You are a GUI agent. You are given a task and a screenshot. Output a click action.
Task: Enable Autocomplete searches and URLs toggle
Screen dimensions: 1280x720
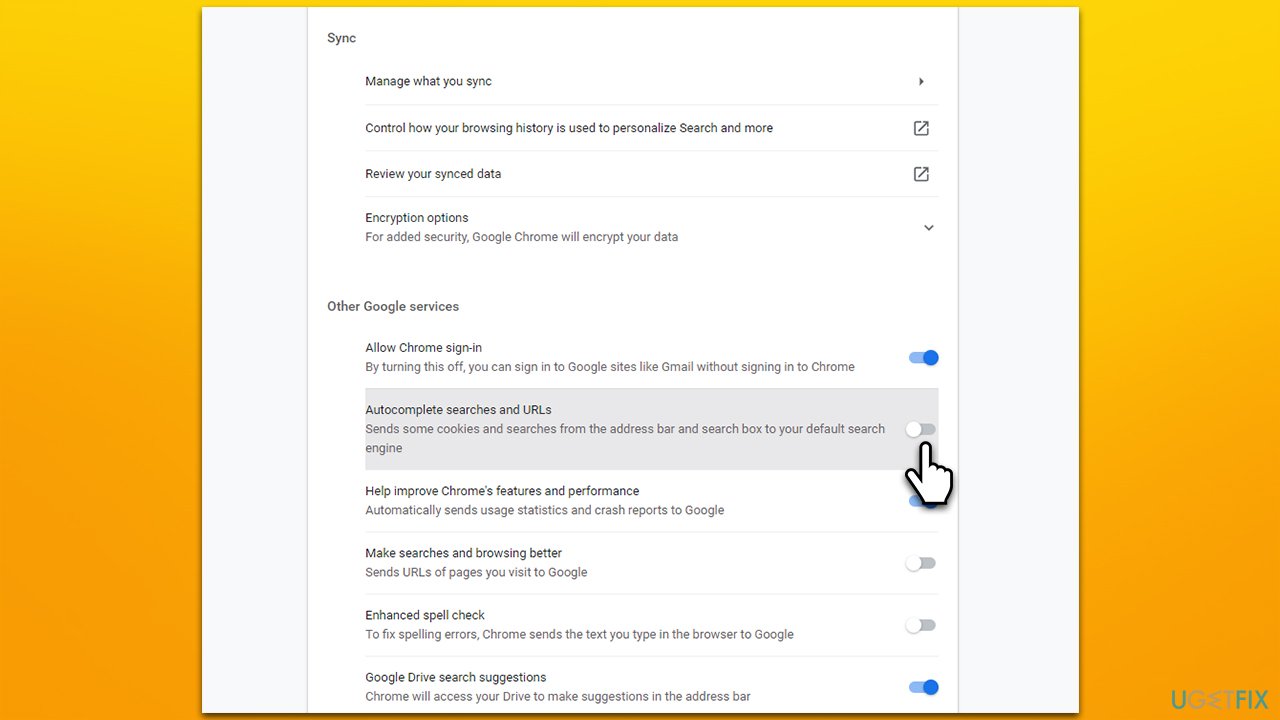click(x=921, y=429)
